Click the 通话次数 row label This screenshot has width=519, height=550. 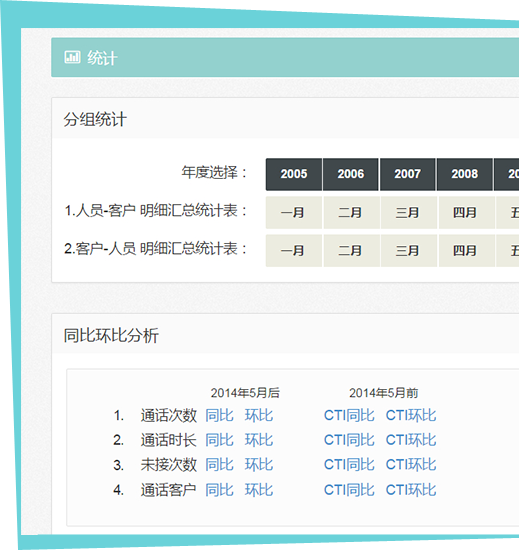tap(169, 415)
